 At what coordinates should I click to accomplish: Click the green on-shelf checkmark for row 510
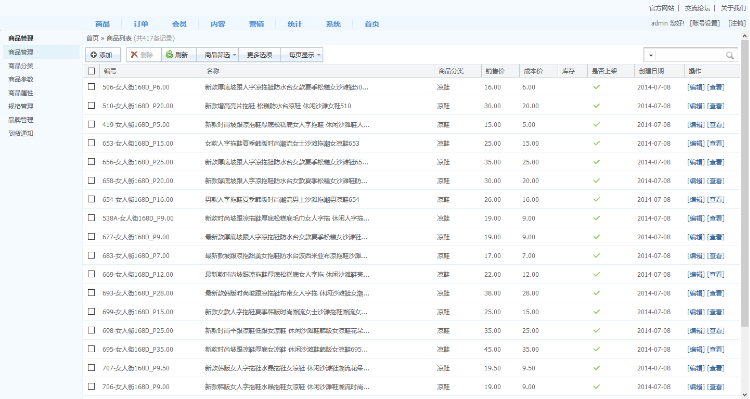point(596,106)
